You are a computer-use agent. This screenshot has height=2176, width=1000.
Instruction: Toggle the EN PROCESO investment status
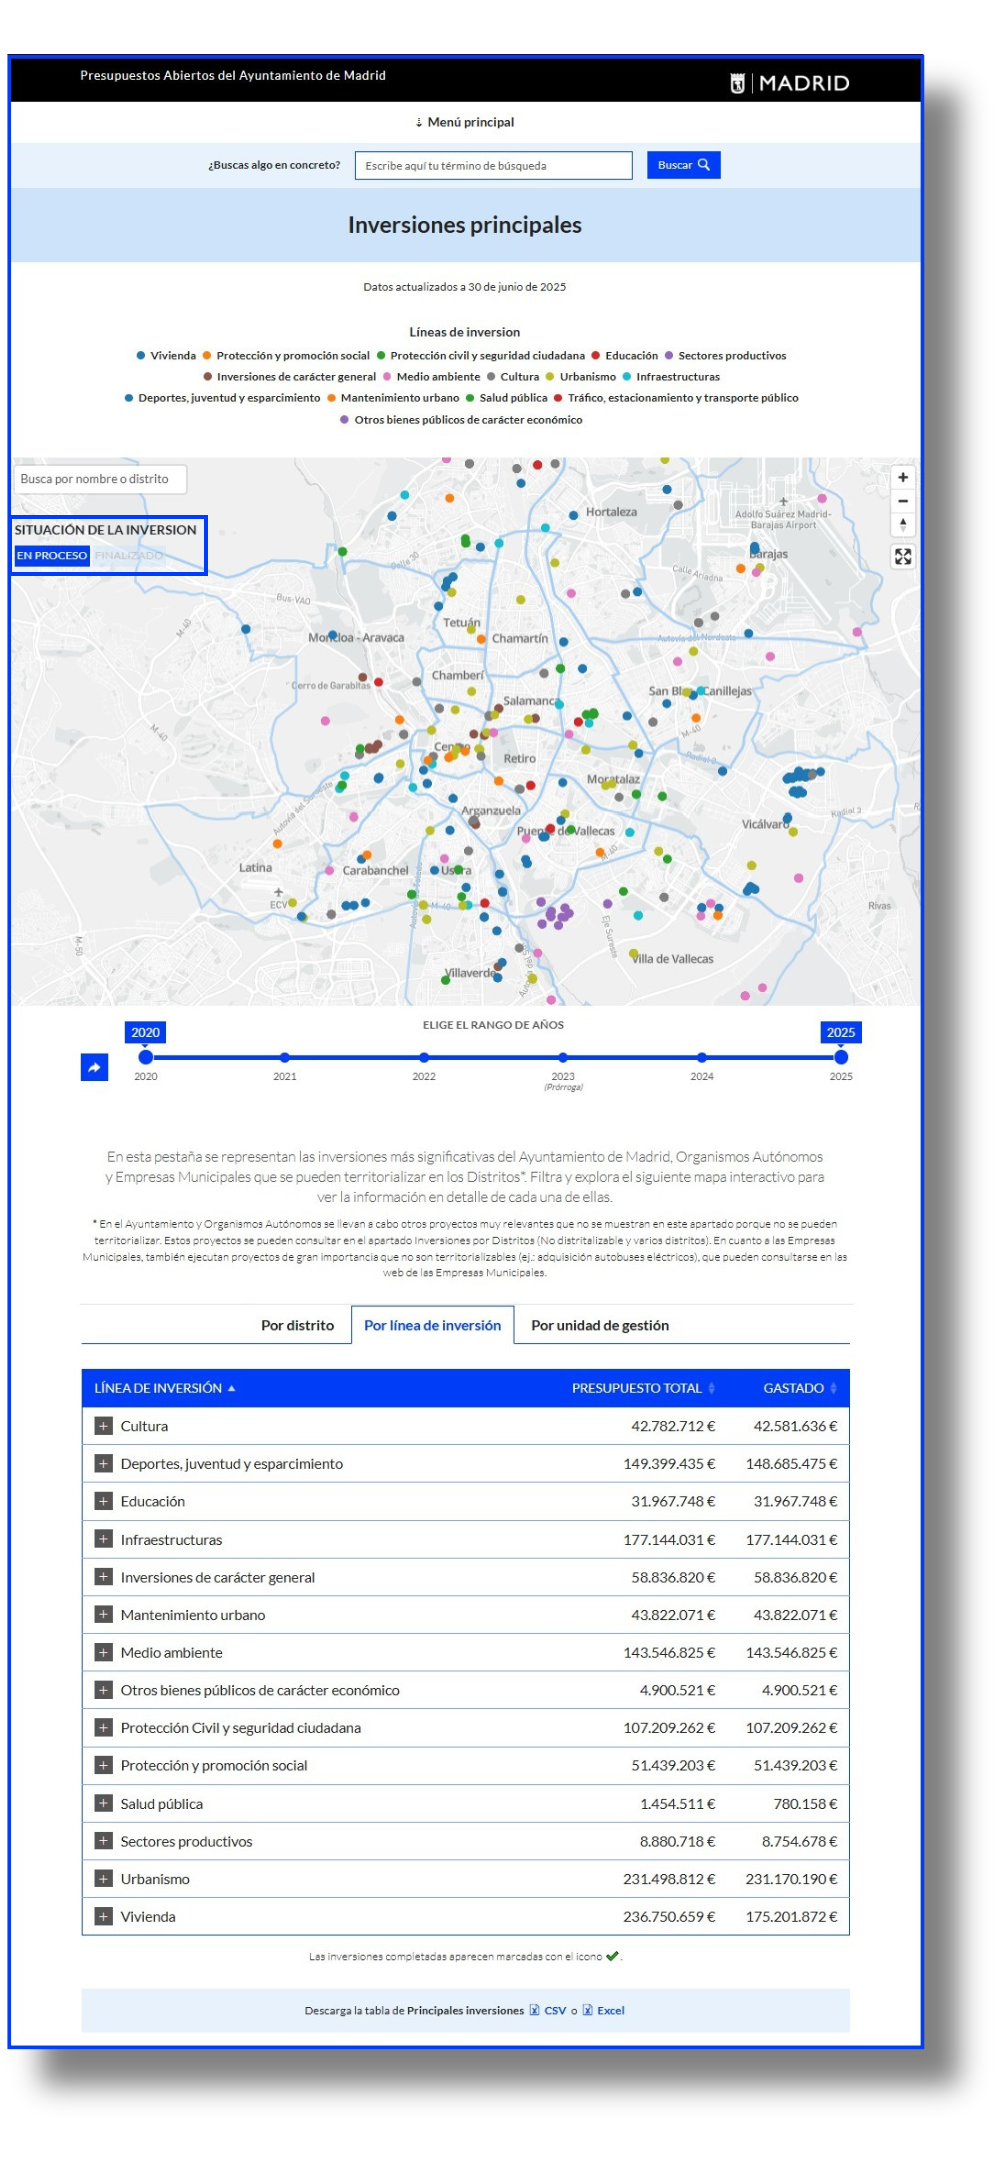coord(52,556)
